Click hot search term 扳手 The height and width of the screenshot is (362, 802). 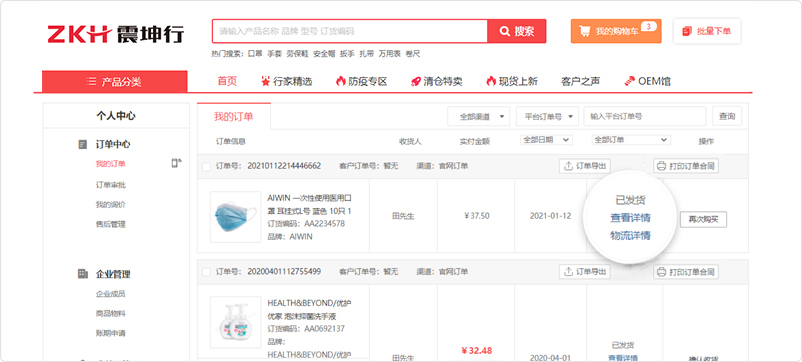(347, 54)
